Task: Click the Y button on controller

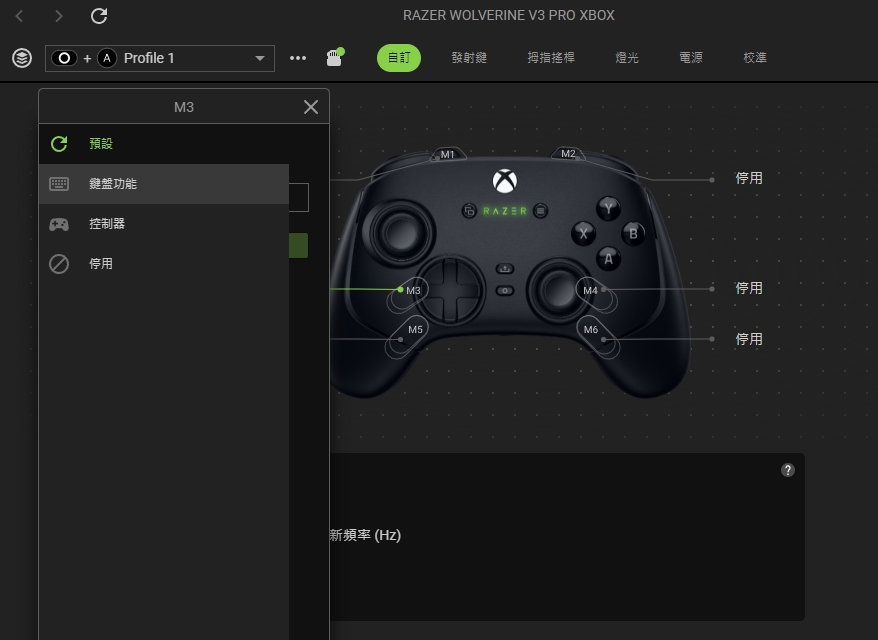Action: coord(608,208)
